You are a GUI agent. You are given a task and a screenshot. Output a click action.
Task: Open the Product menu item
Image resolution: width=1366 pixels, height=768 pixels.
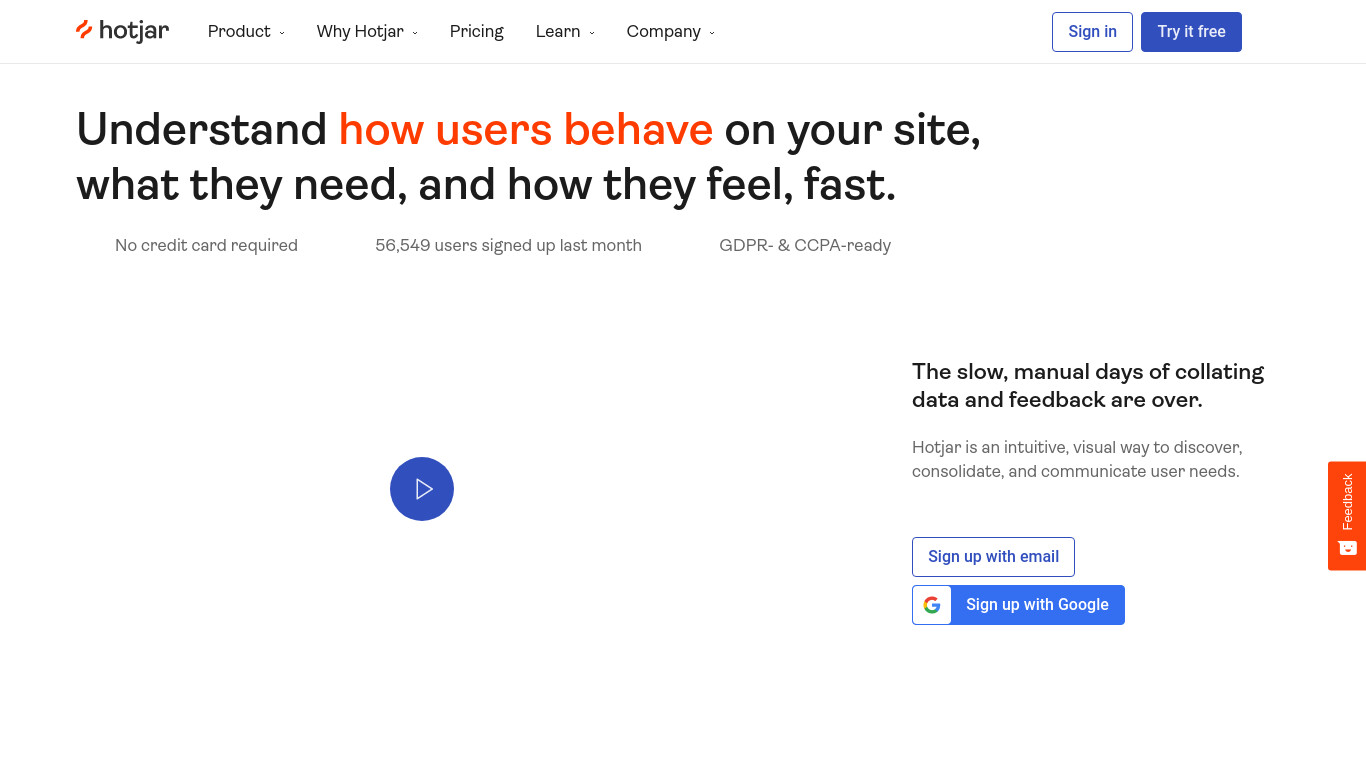(x=239, y=32)
